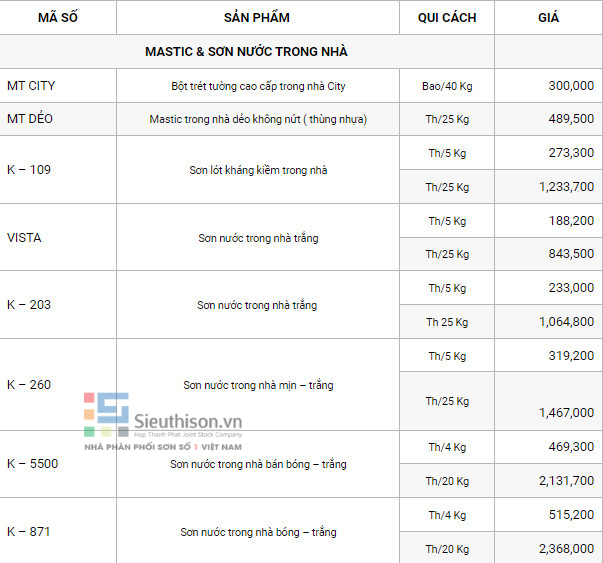Click the QUI CÁCH column header
This screenshot has width=603, height=563.
(x=447, y=18)
